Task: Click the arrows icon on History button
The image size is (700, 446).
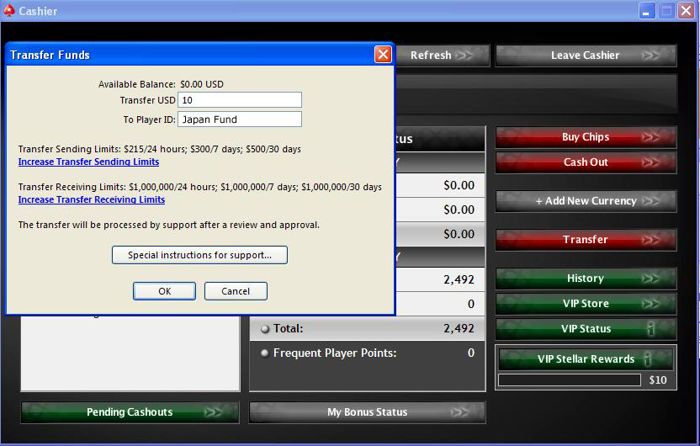Action: pos(650,279)
